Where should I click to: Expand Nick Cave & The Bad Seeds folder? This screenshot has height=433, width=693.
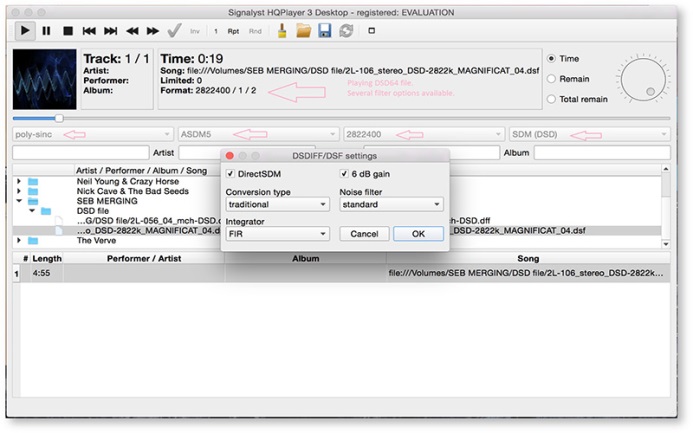point(19,191)
